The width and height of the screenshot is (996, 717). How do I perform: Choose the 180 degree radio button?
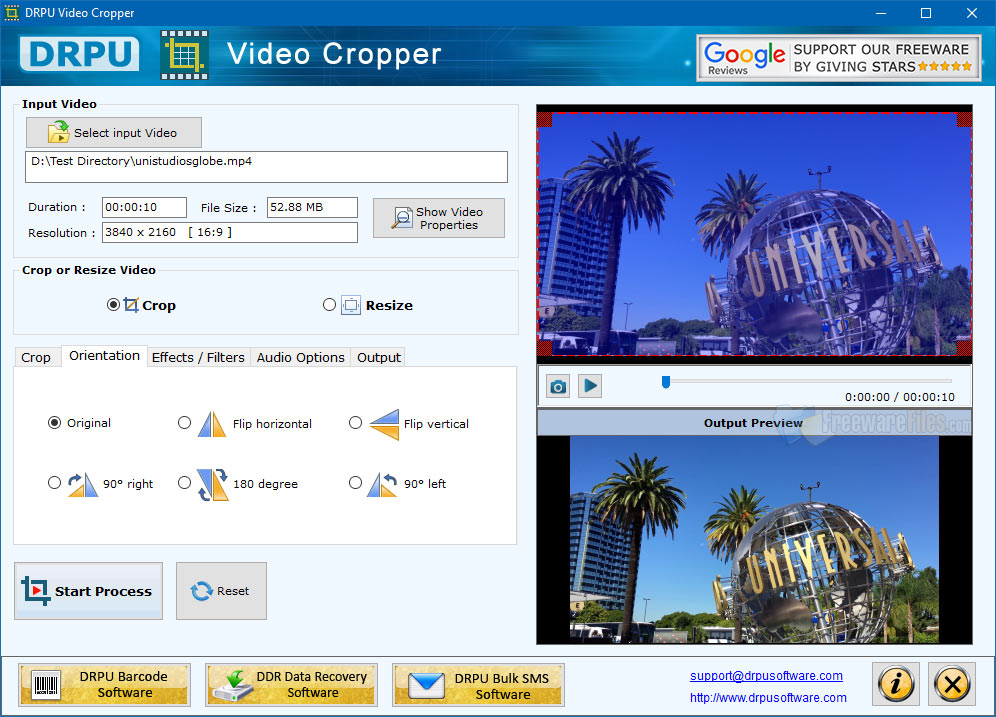pyautogui.click(x=184, y=483)
